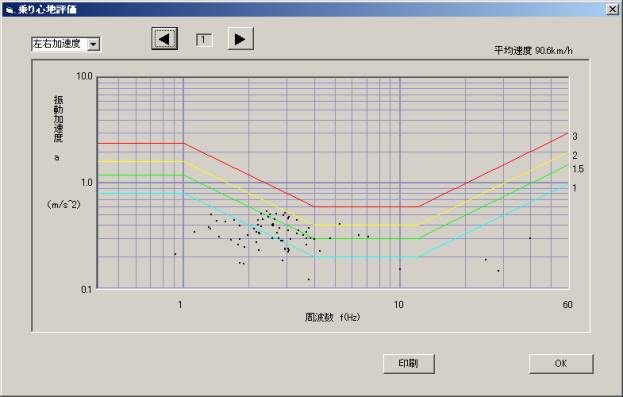Click the 周波数 f(Hz) axis title
The height and width of the screenshot is (397, 623).
pyautogui.click(x=333, y=317)
